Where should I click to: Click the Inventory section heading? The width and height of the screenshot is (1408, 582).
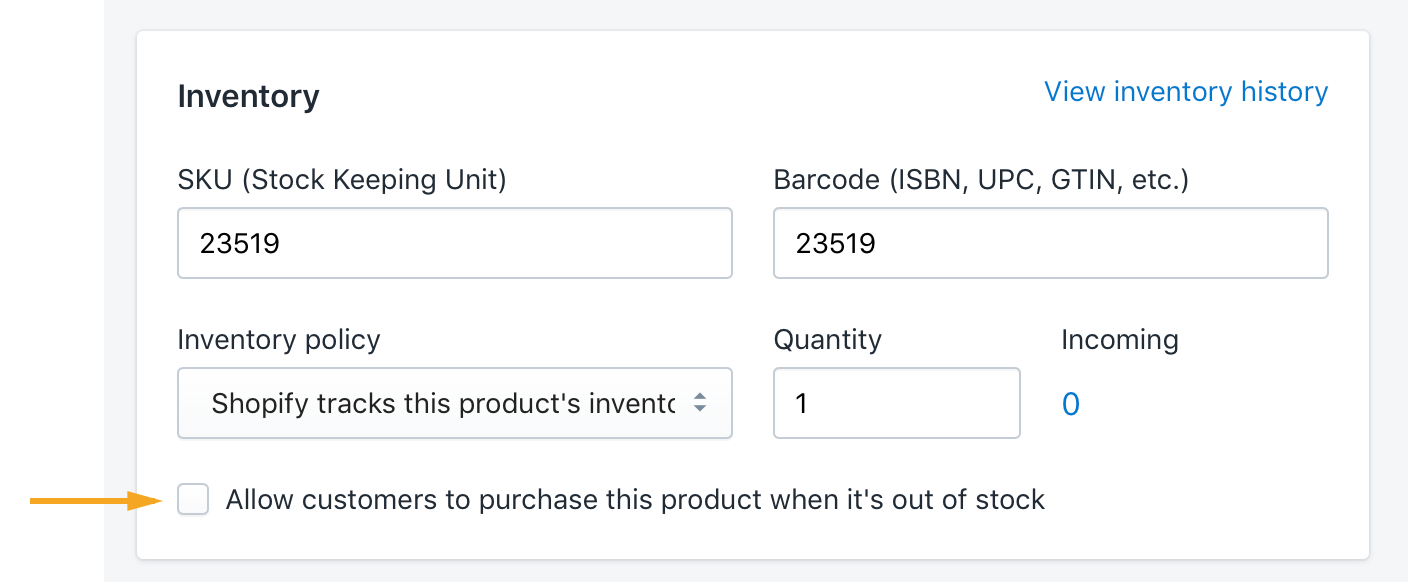coord(248,97)
